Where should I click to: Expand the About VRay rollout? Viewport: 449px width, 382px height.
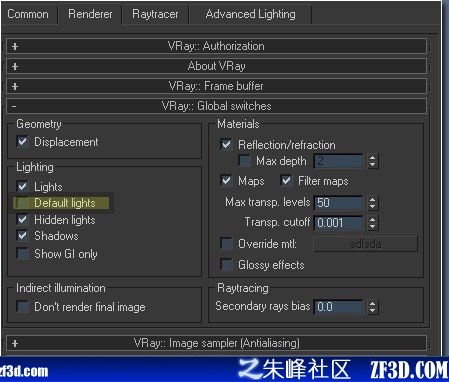(x=216, y=66)
